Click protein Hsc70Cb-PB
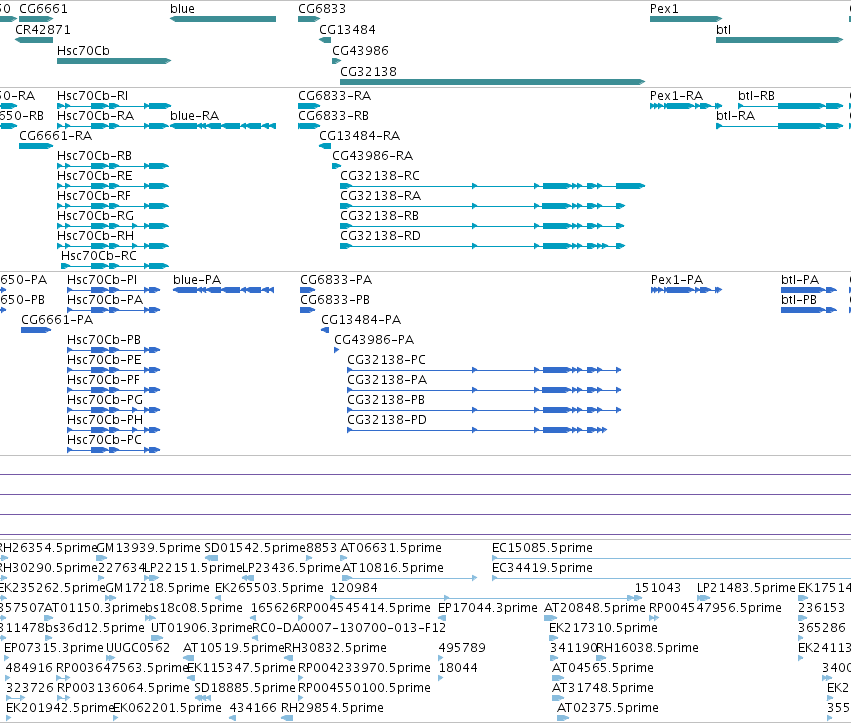Screen dimensions: 851x723 point(113,351)
